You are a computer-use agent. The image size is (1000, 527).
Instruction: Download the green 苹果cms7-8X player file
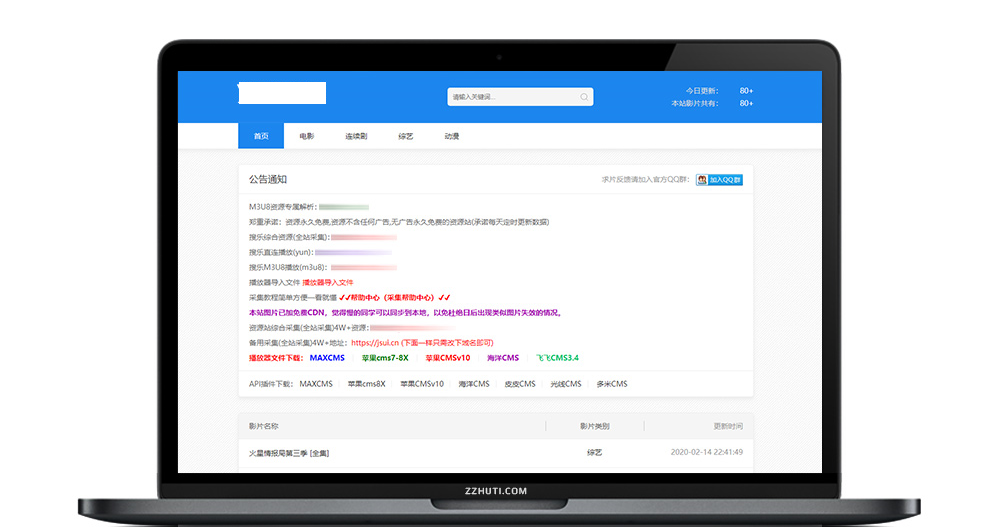385,357
